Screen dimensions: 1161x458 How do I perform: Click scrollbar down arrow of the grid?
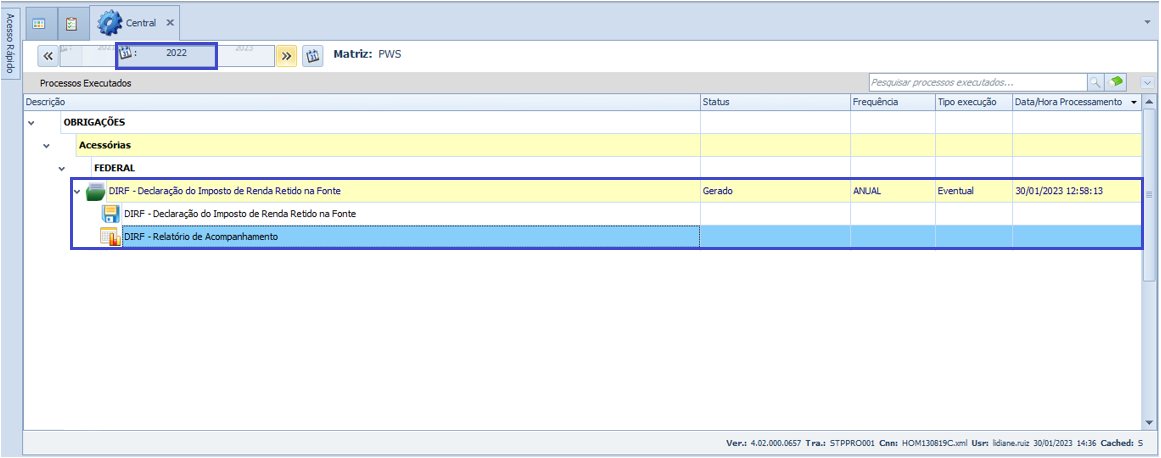[x=1149, y=422]
